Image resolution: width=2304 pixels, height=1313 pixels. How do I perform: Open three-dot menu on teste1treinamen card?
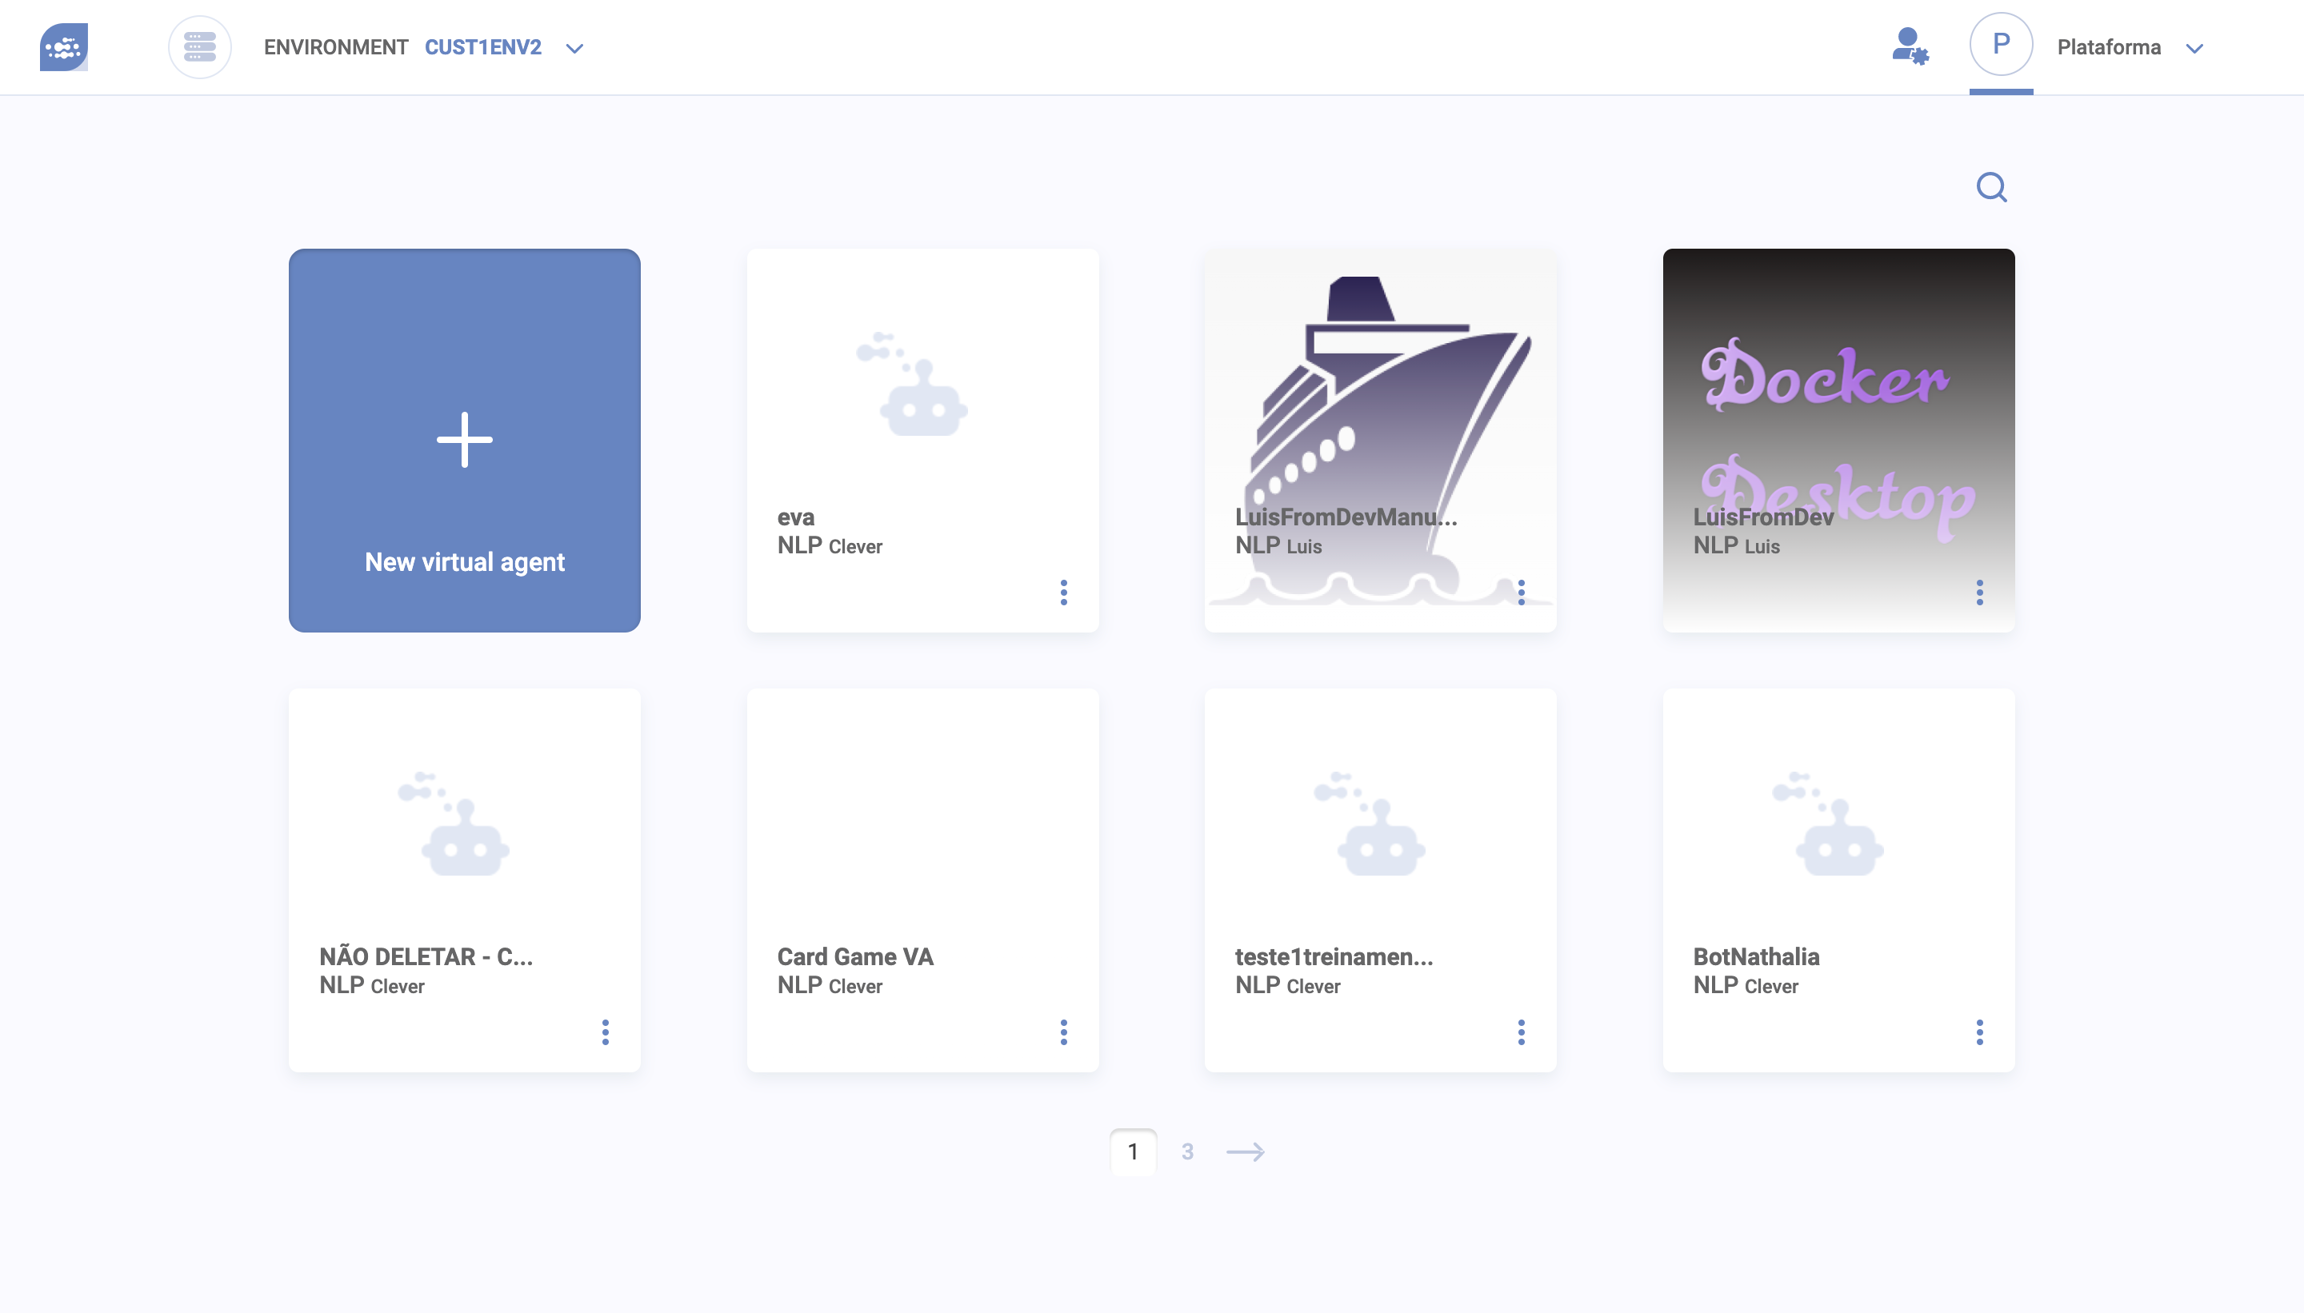pyautogui.click(x=1521, y=1032)
